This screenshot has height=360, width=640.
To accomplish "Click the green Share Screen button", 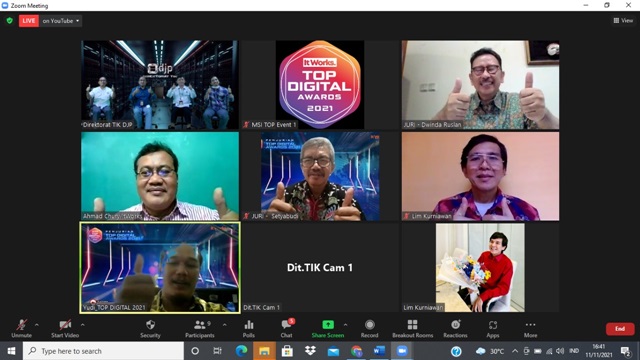I will point(328,329).
